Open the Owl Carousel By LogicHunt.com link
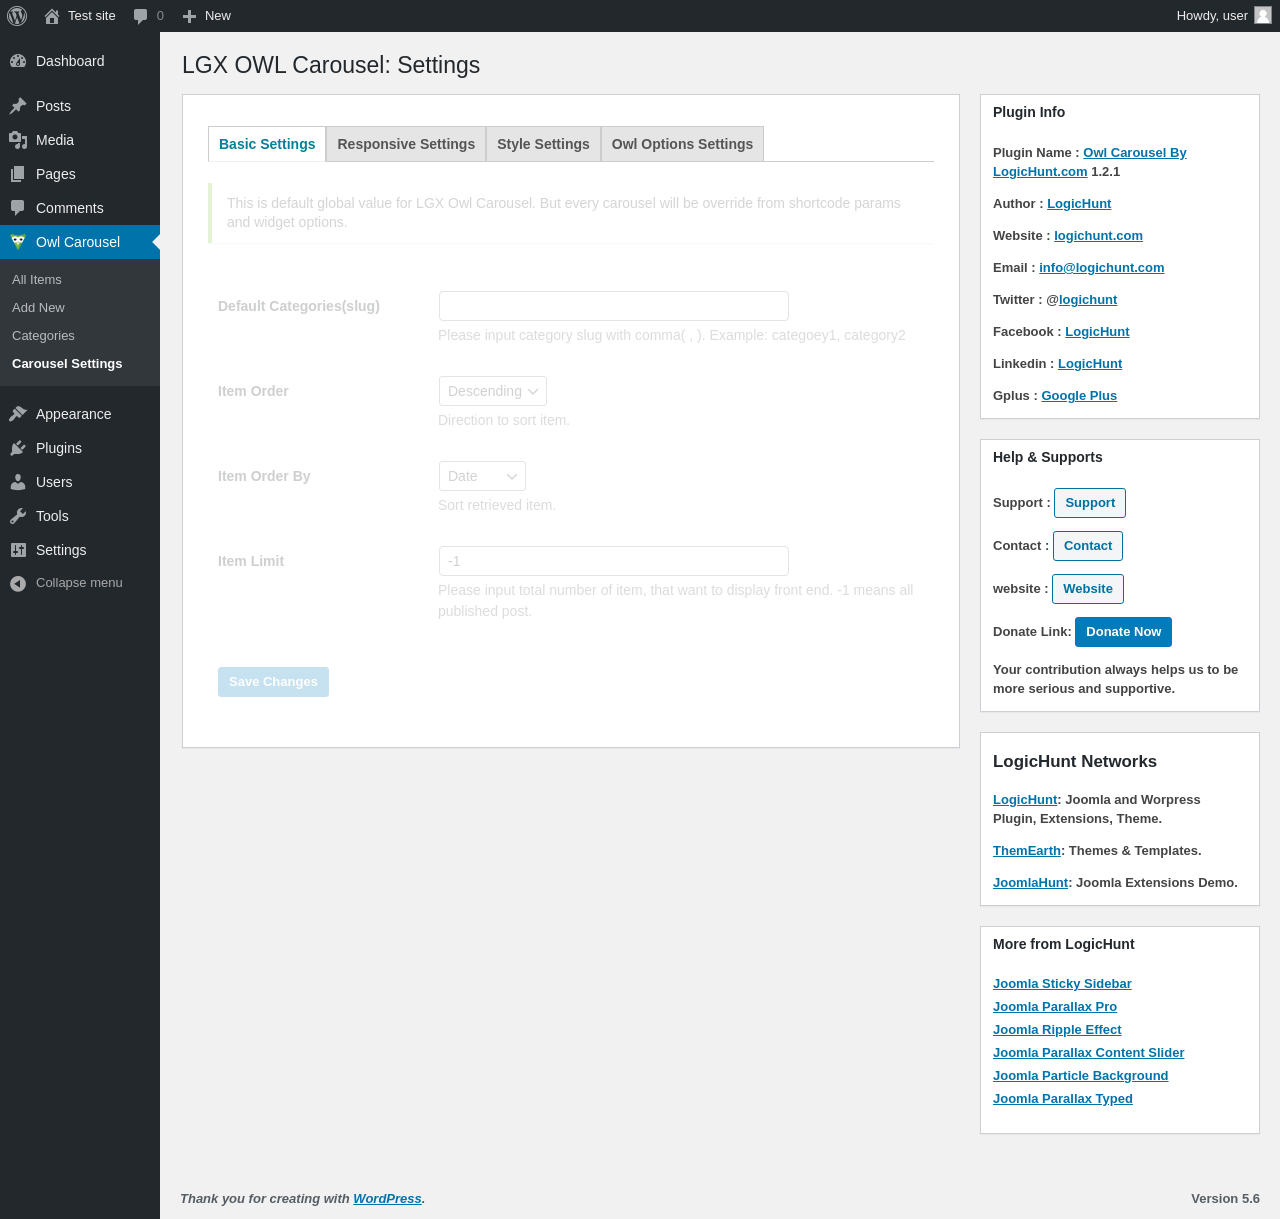The height and width of the screenshot is (1219, 1280). click(1090, 162)
